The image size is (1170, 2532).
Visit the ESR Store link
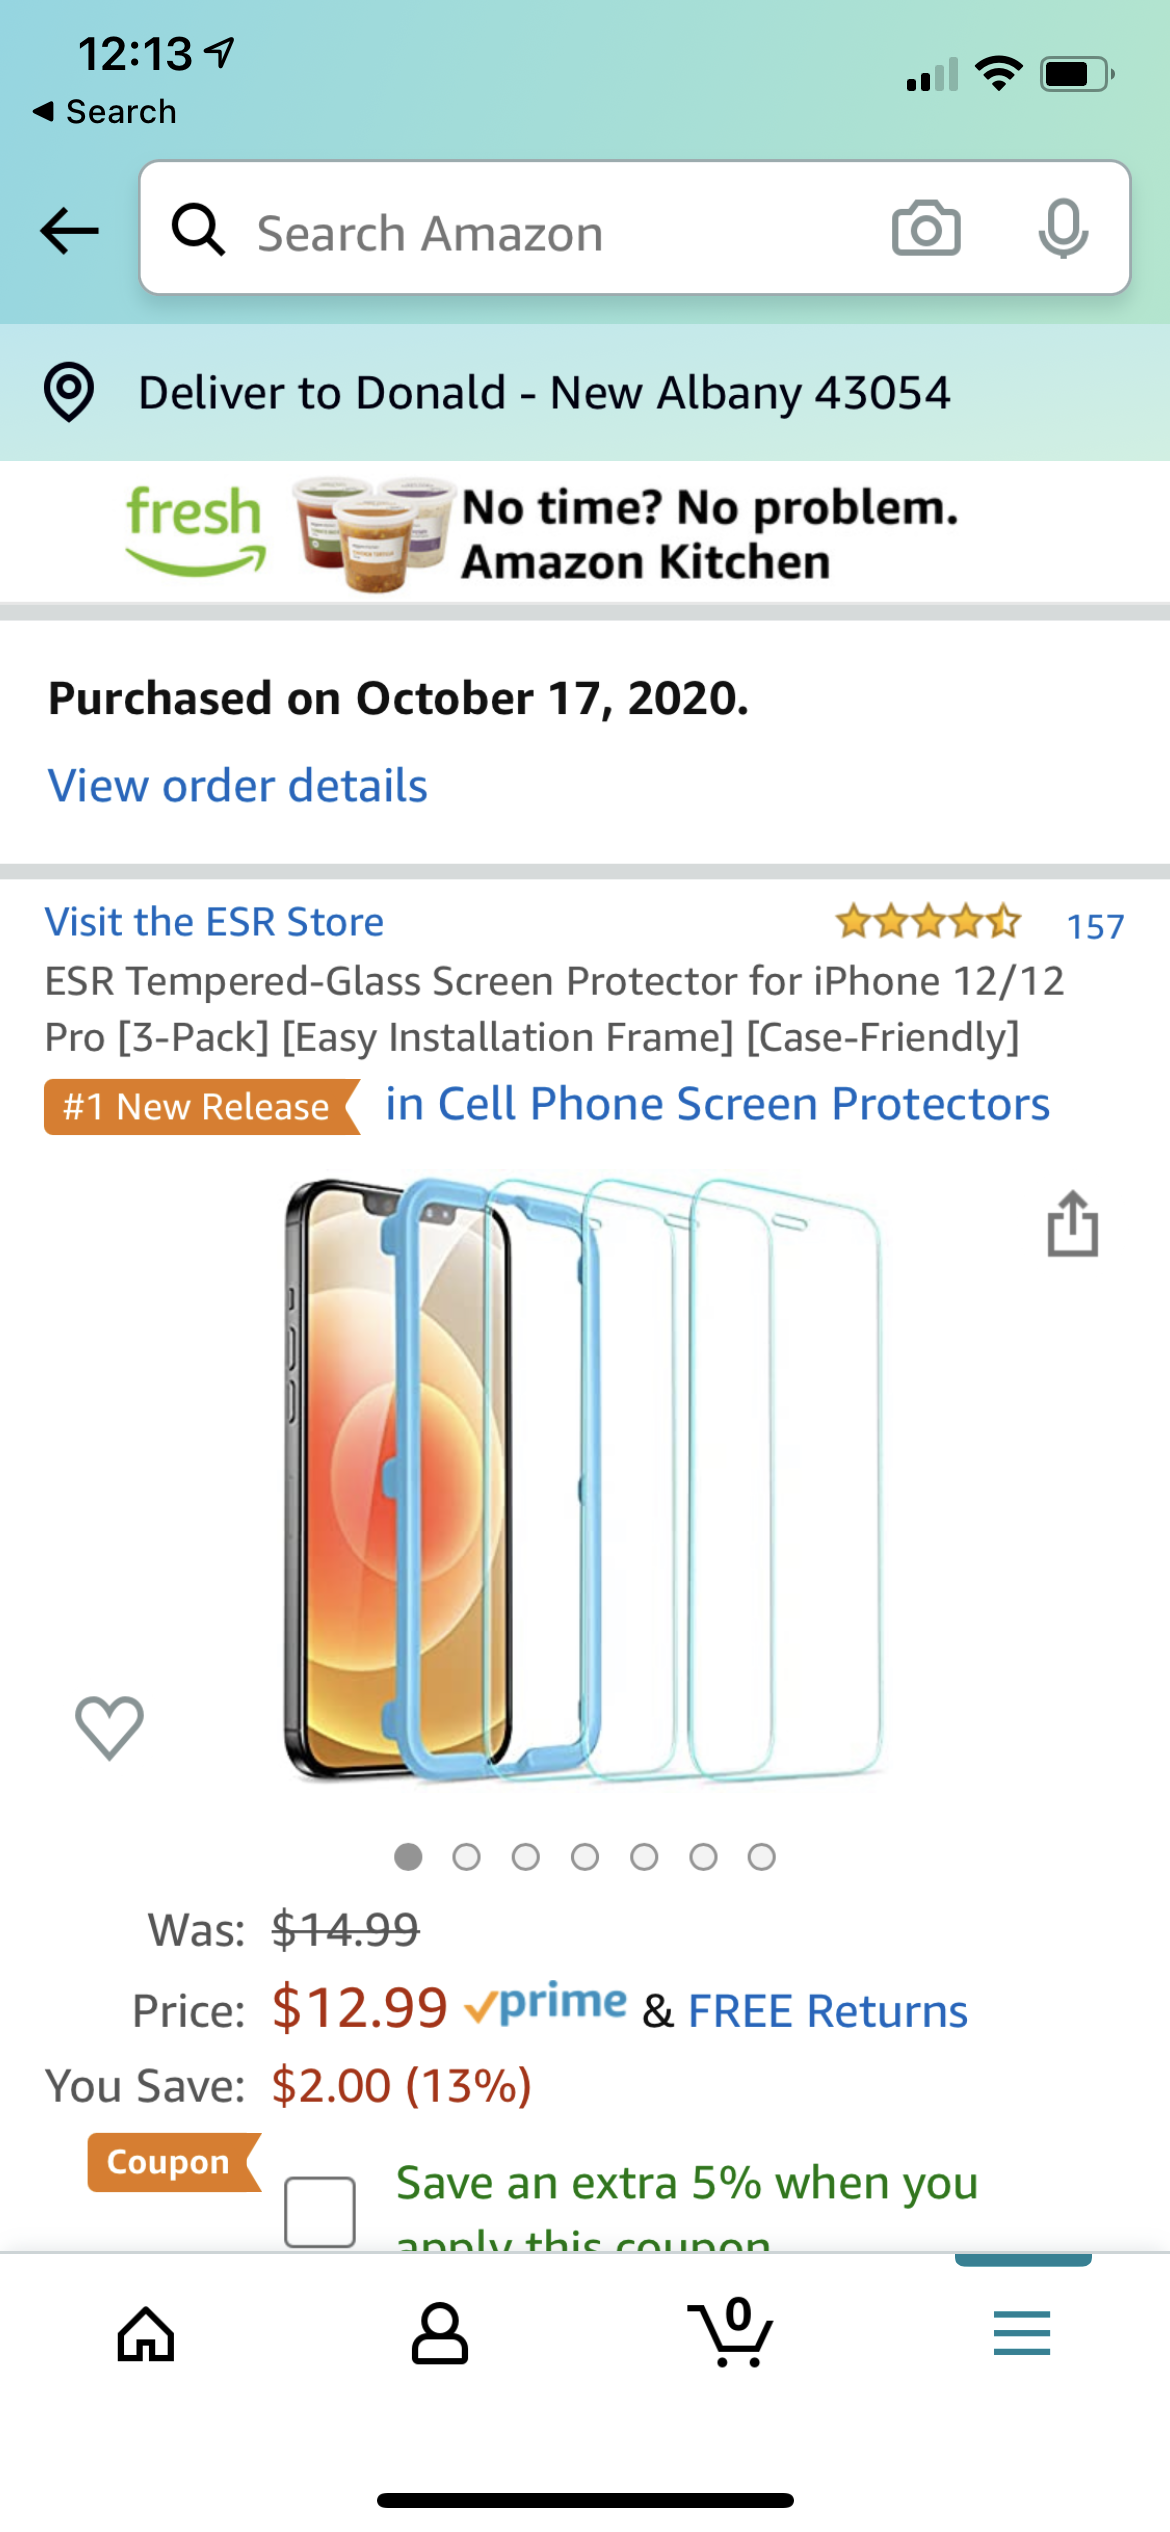tap(214, 922)
